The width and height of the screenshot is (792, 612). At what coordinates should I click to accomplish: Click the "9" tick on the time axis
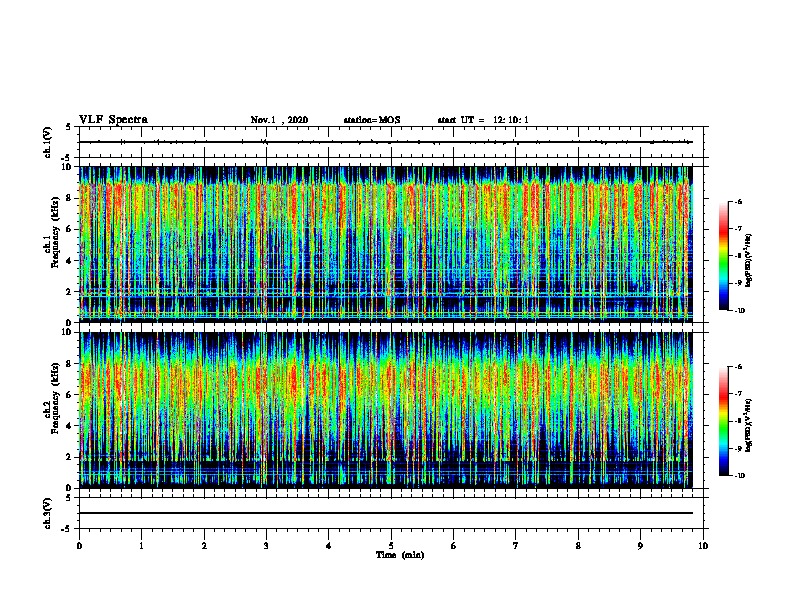(x=640, y=546)
